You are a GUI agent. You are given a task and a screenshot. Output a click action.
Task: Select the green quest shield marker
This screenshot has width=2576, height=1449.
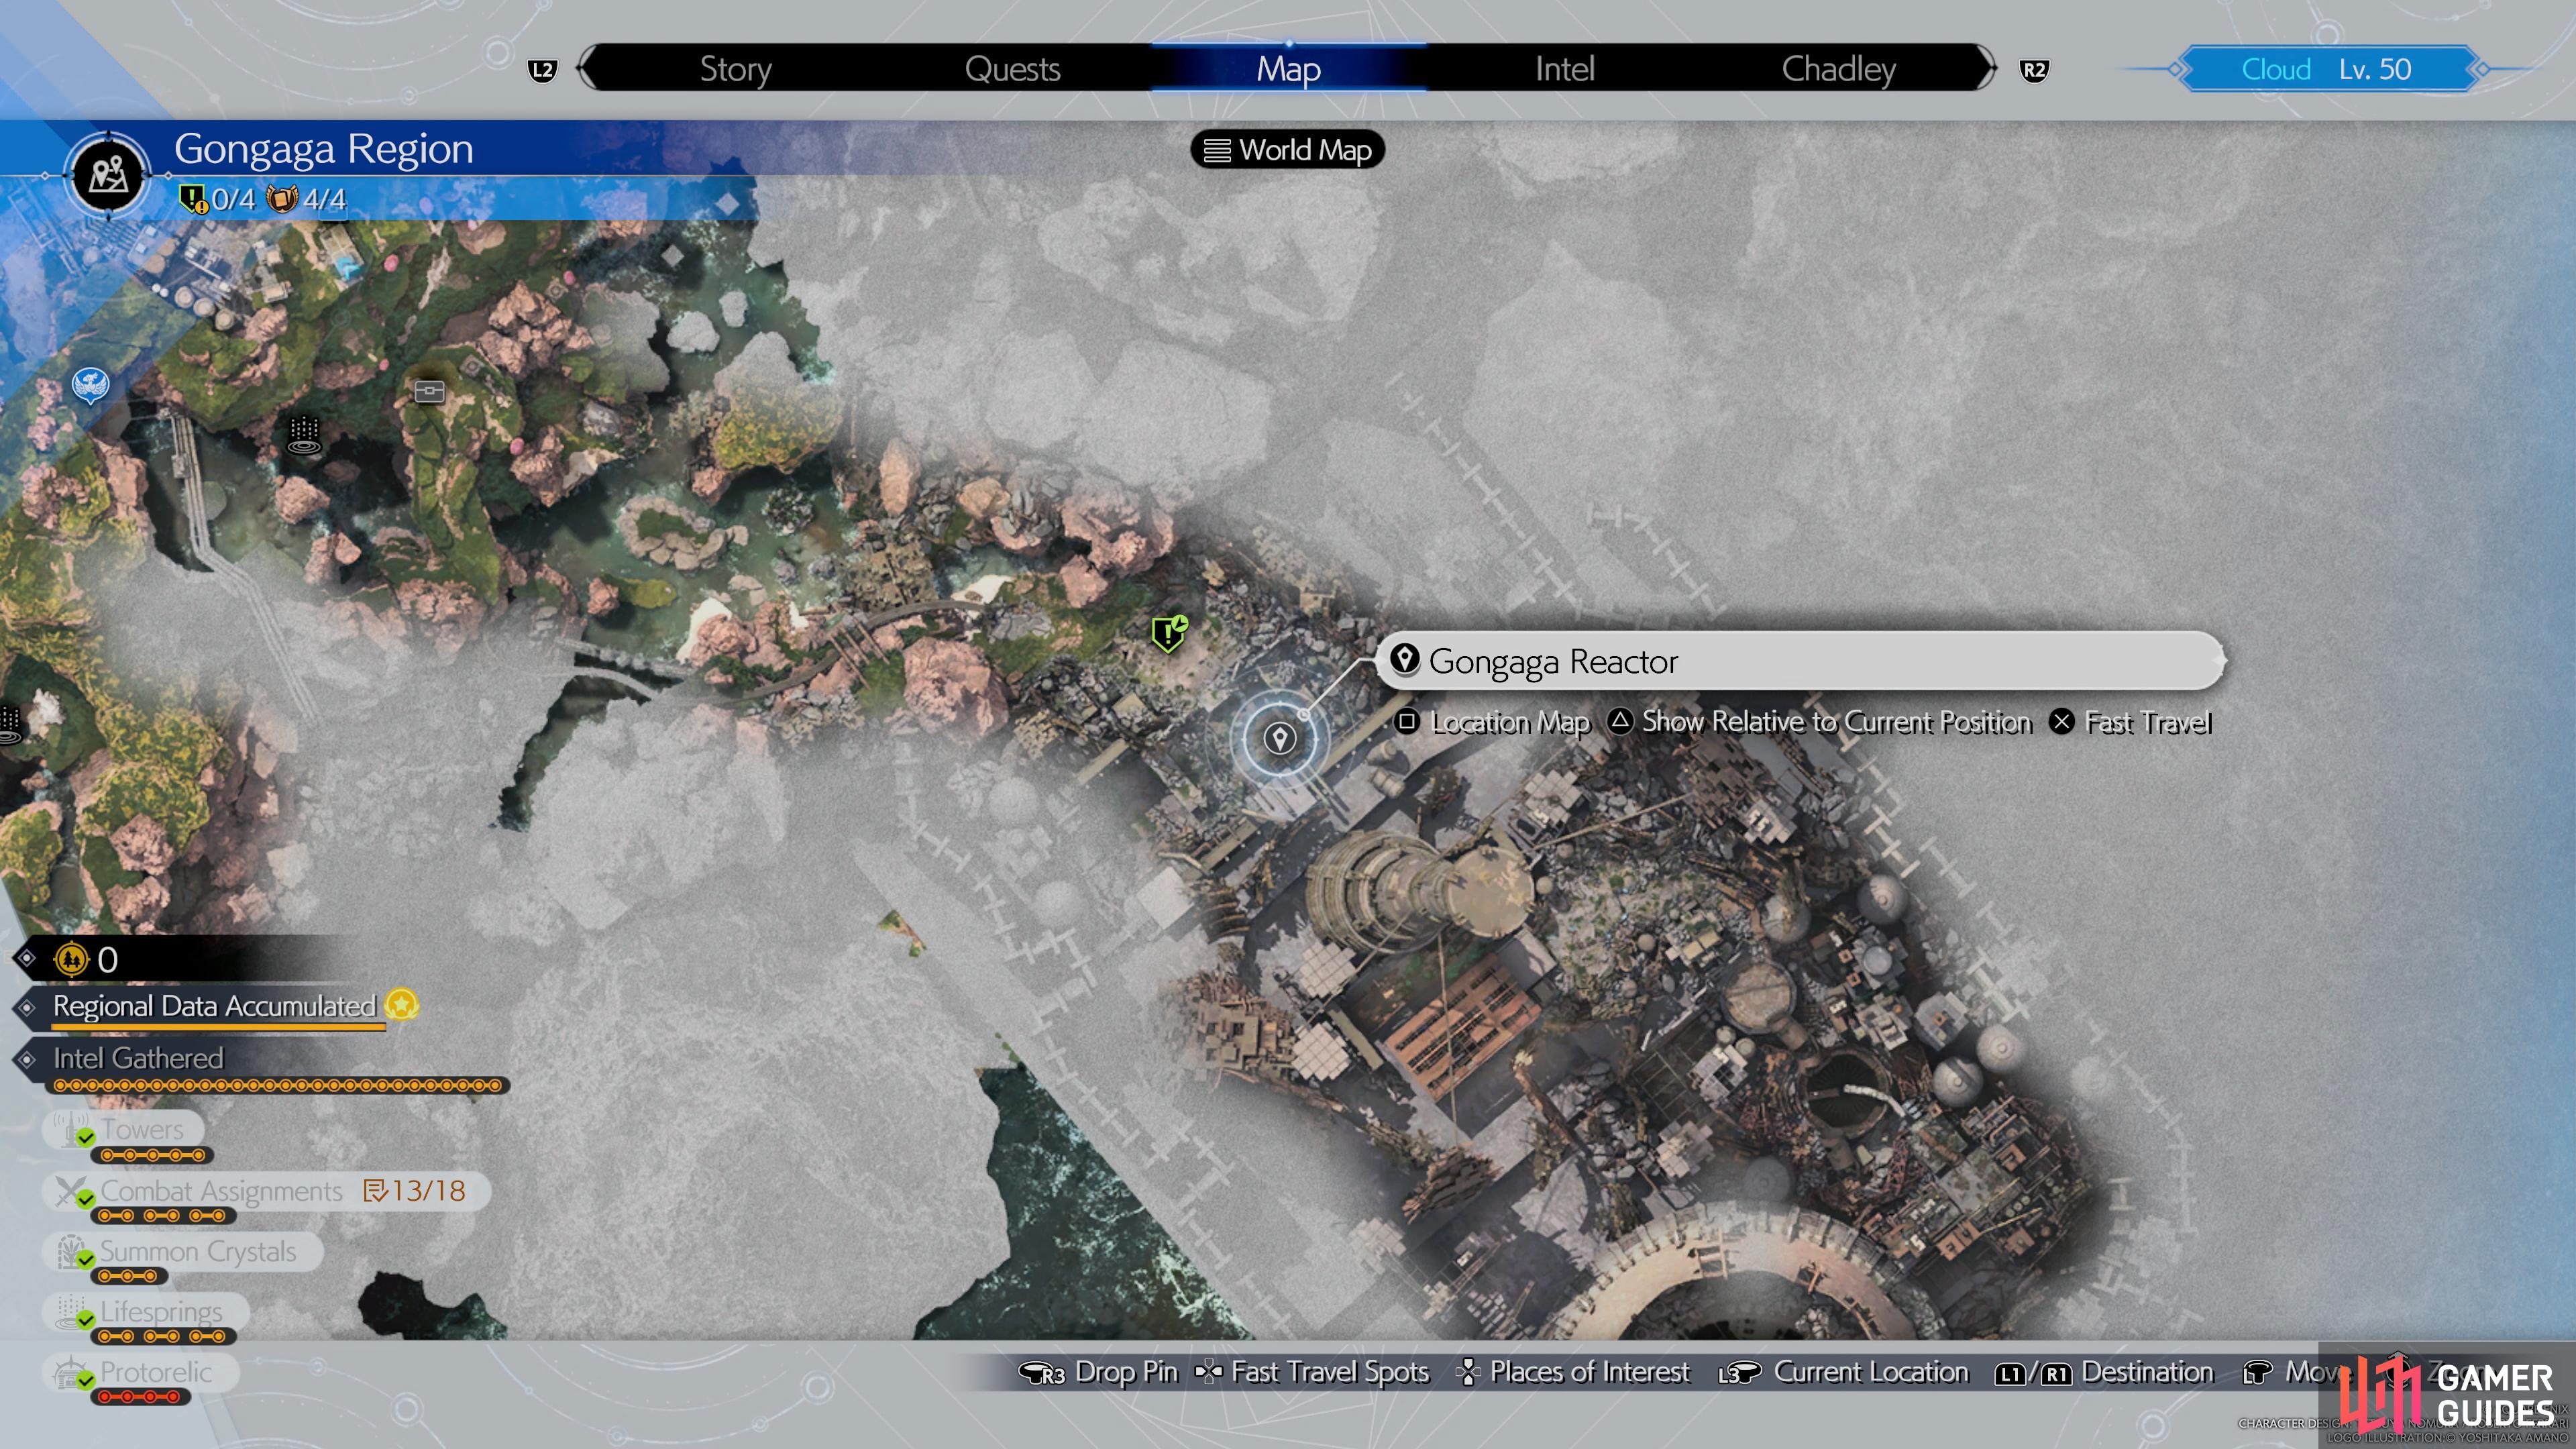[x=1169, y=633]
